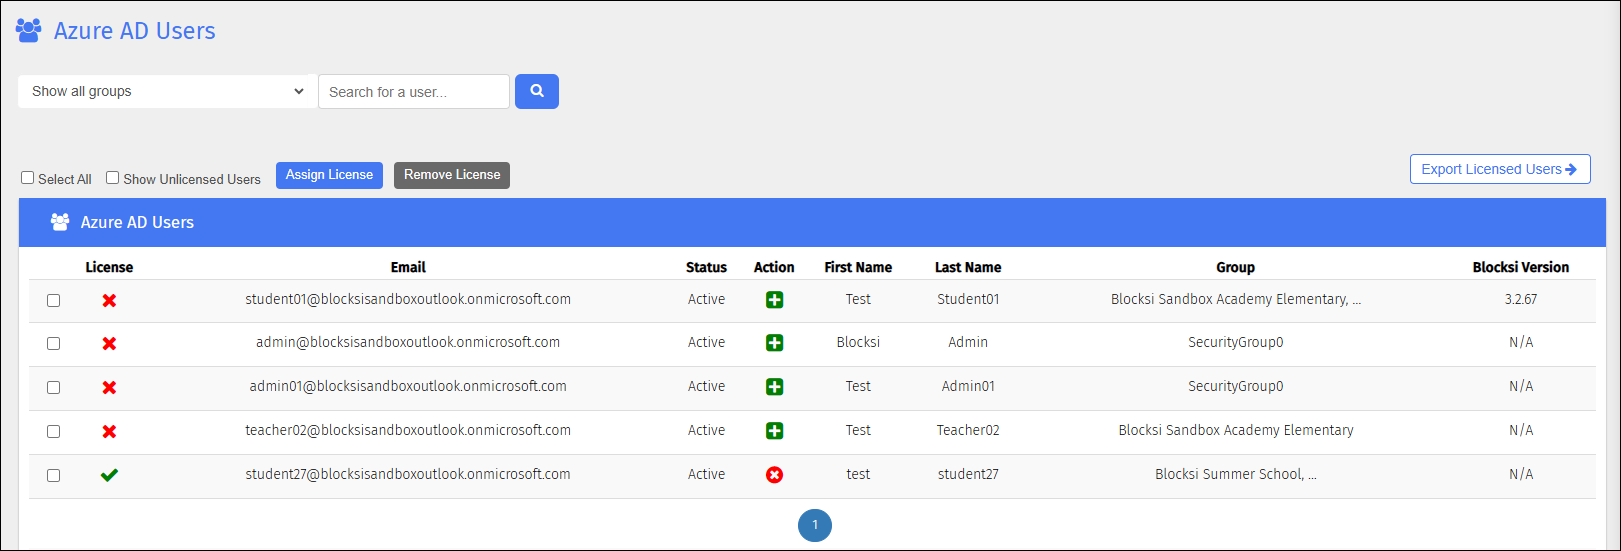
Task: Click last name Teacher02 cell
Action: [968, 430]
